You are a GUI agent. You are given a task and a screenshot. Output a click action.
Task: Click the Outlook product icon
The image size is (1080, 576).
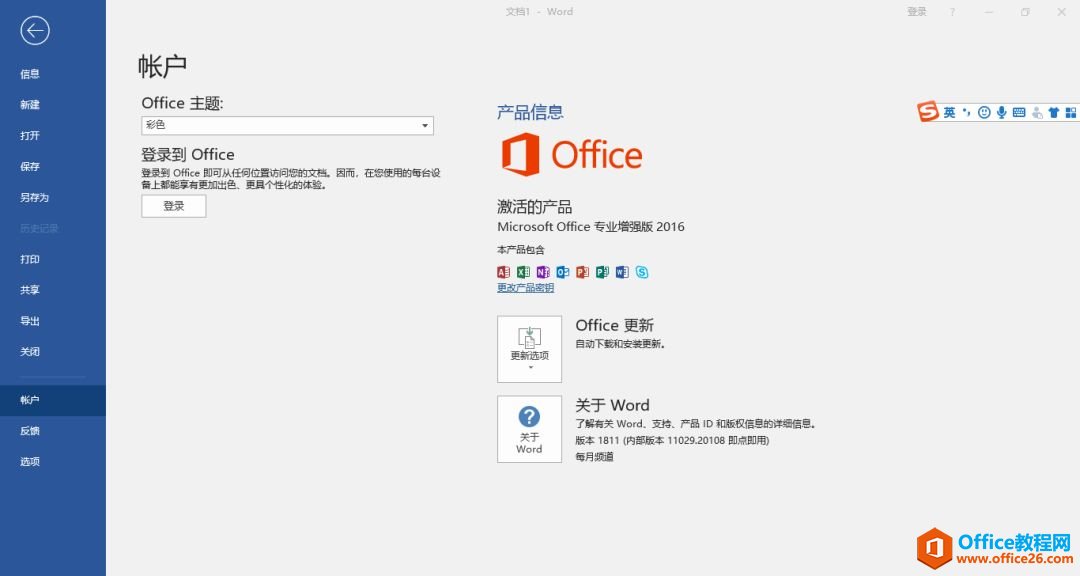click(563, 272)
